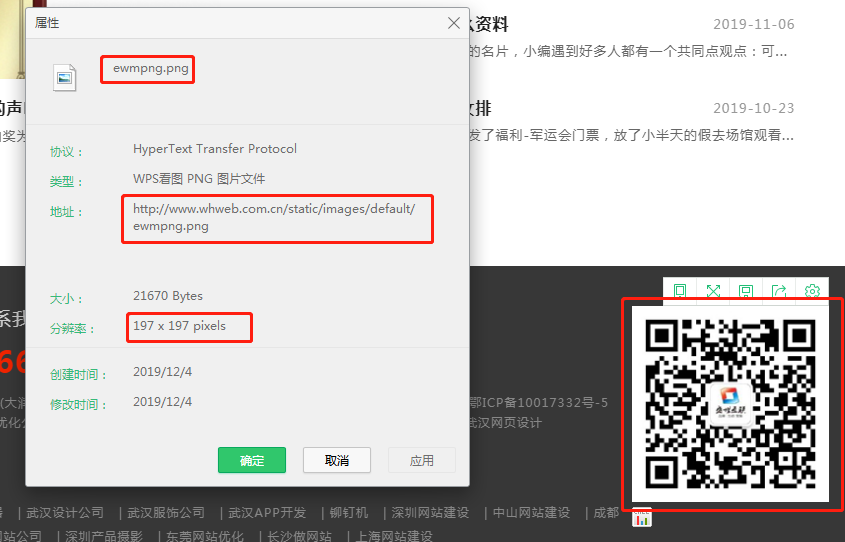Open the 中山网站建设 footer link
This screenshot has height=542, width=845.
click(x=531, y=513)
